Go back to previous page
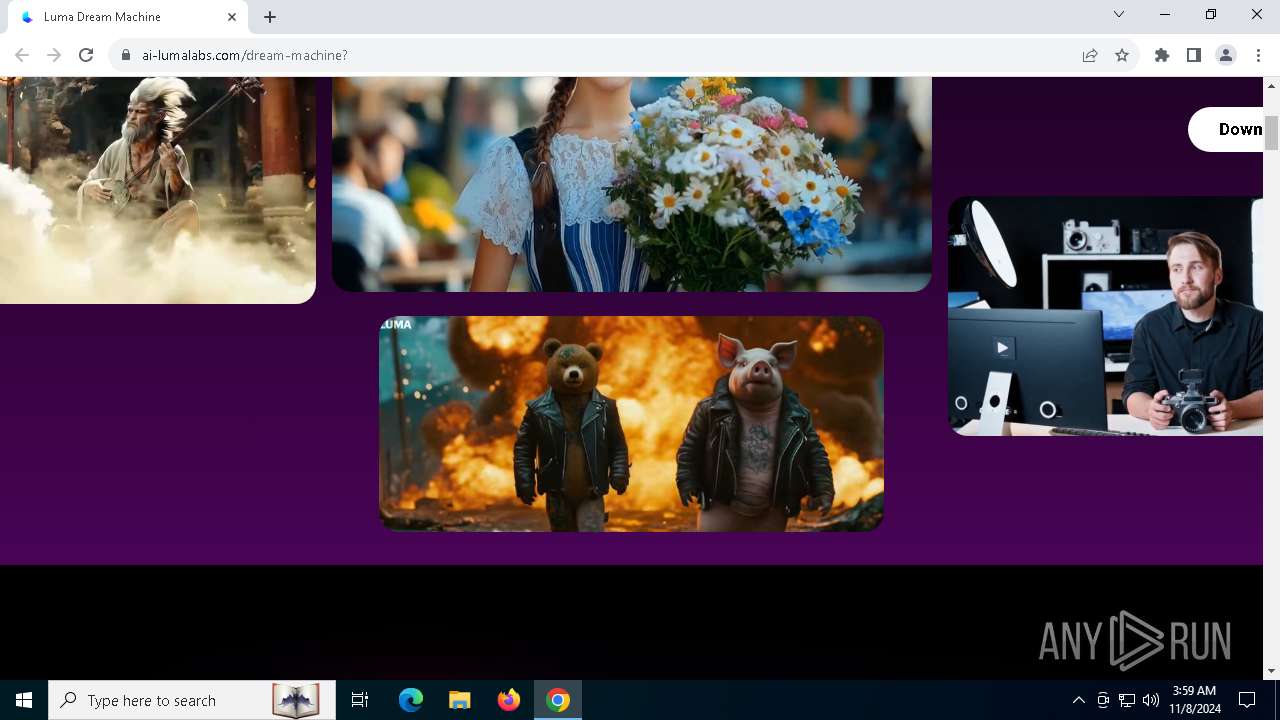The image size is (1280, 720). point(22,55)
